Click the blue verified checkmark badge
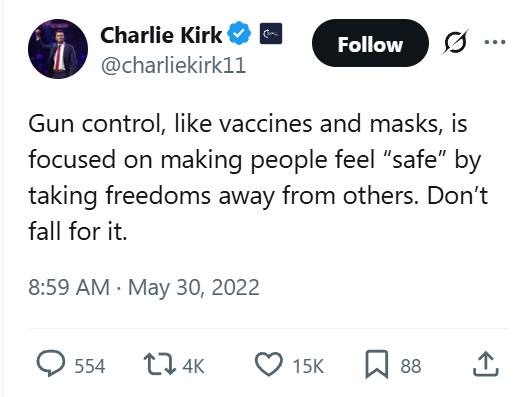Image resolution: width=526 pixels, height=397 pixels. 239,34
